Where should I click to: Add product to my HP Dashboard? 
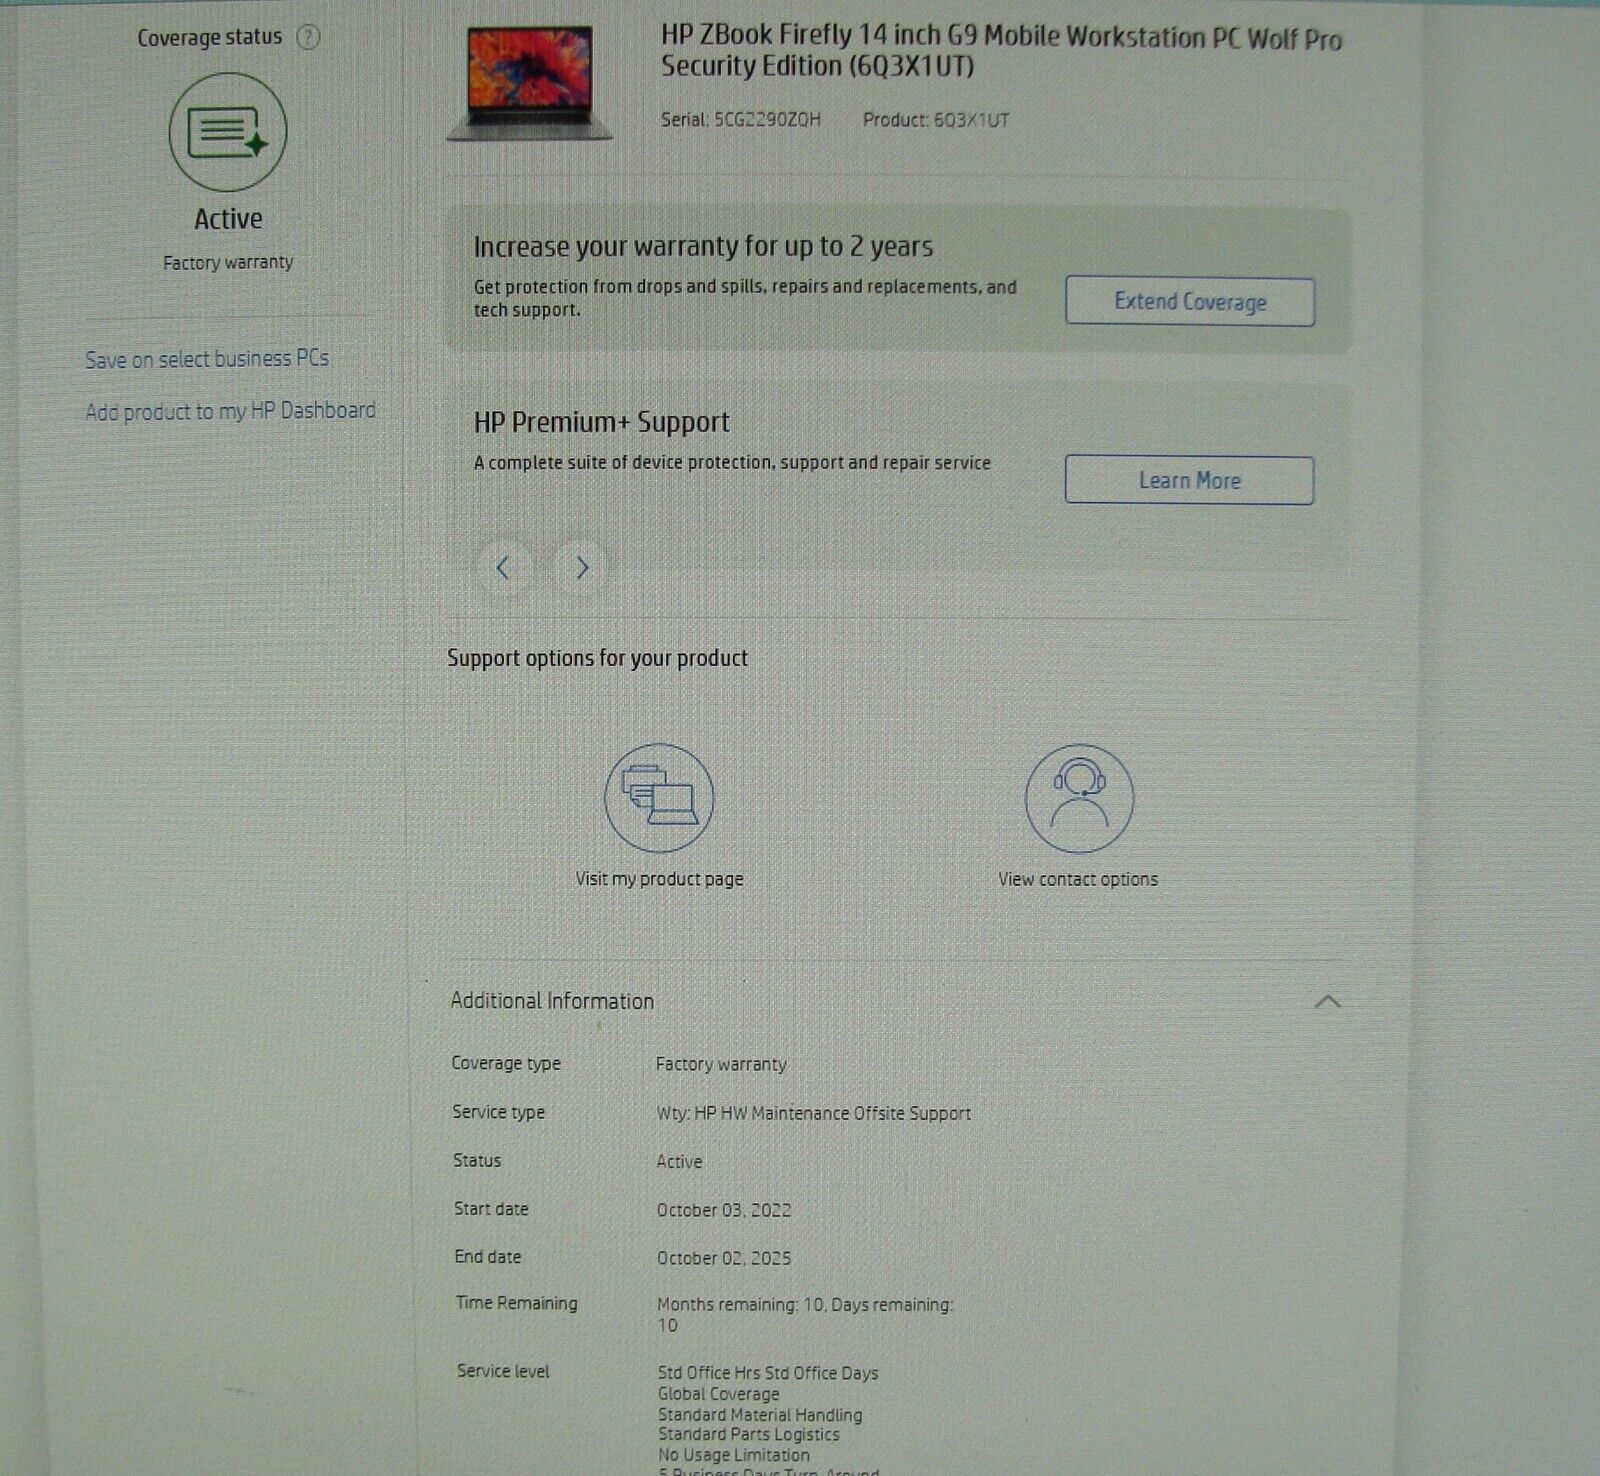point(230,410)
